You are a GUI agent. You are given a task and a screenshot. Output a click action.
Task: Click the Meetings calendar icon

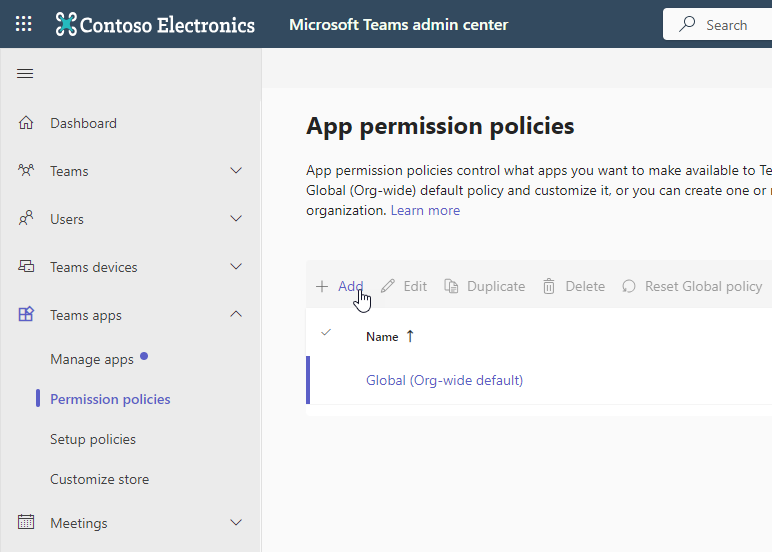click(x=26, y=523)
